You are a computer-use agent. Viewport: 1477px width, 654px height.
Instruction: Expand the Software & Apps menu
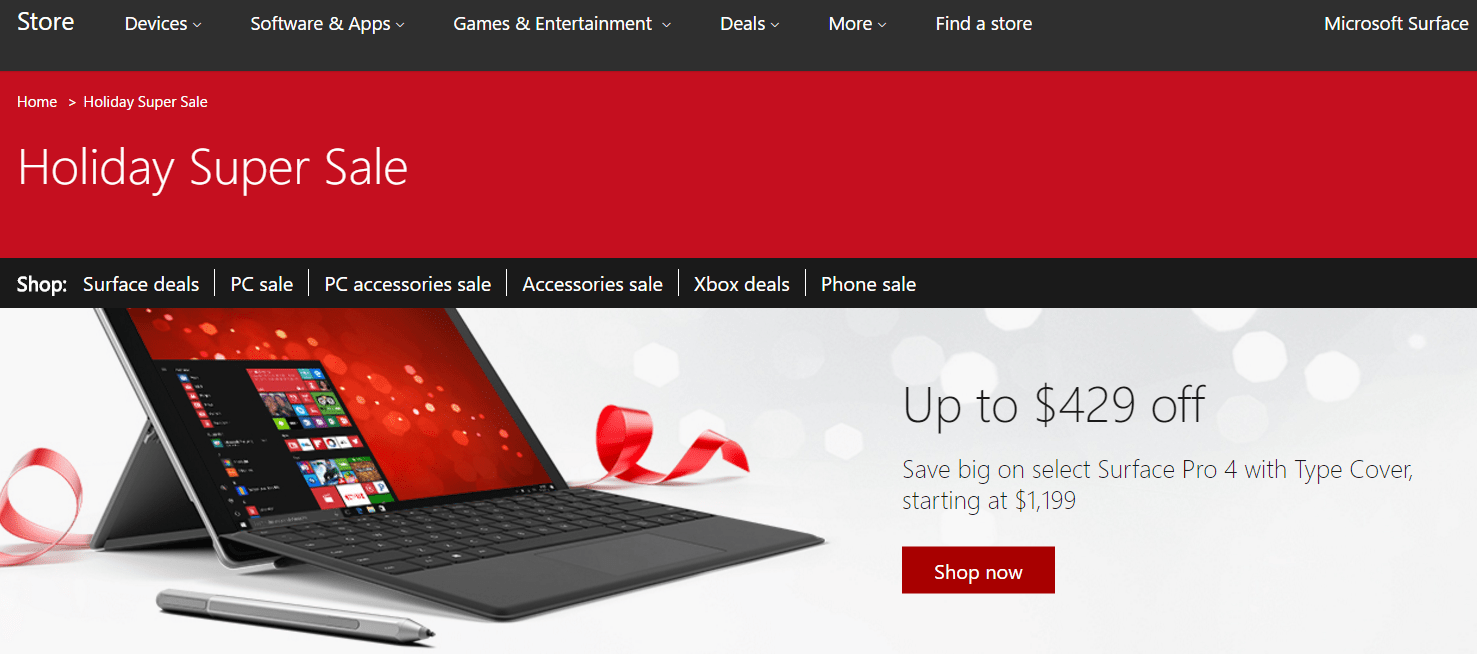tap(328, 24)
